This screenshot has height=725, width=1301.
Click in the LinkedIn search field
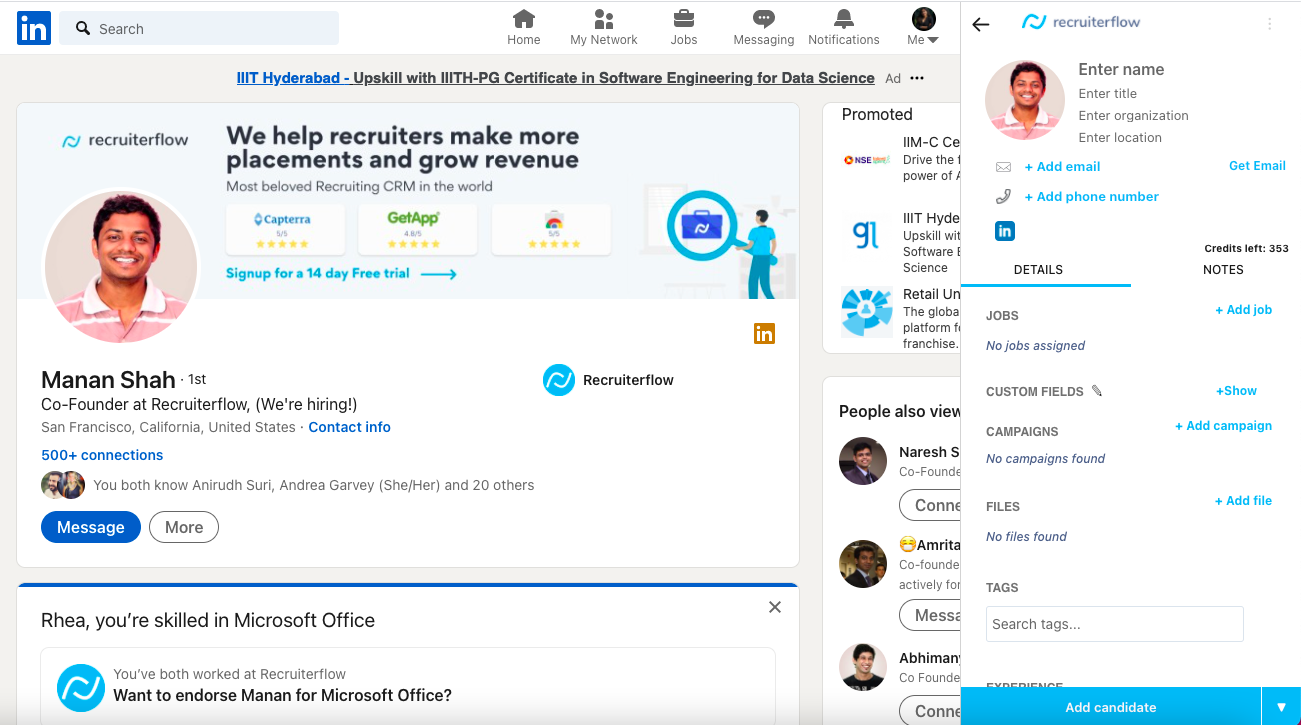199,29
